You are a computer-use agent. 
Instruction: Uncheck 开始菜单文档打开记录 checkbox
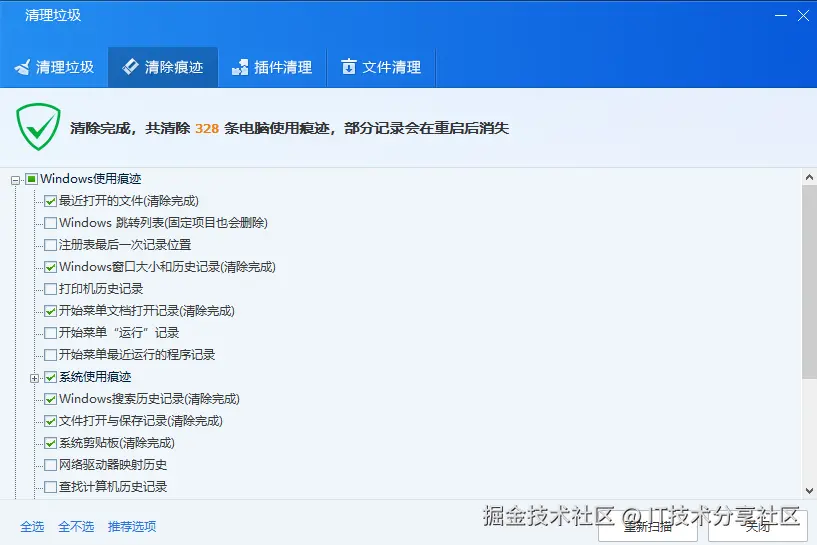[x=51, y=311]
